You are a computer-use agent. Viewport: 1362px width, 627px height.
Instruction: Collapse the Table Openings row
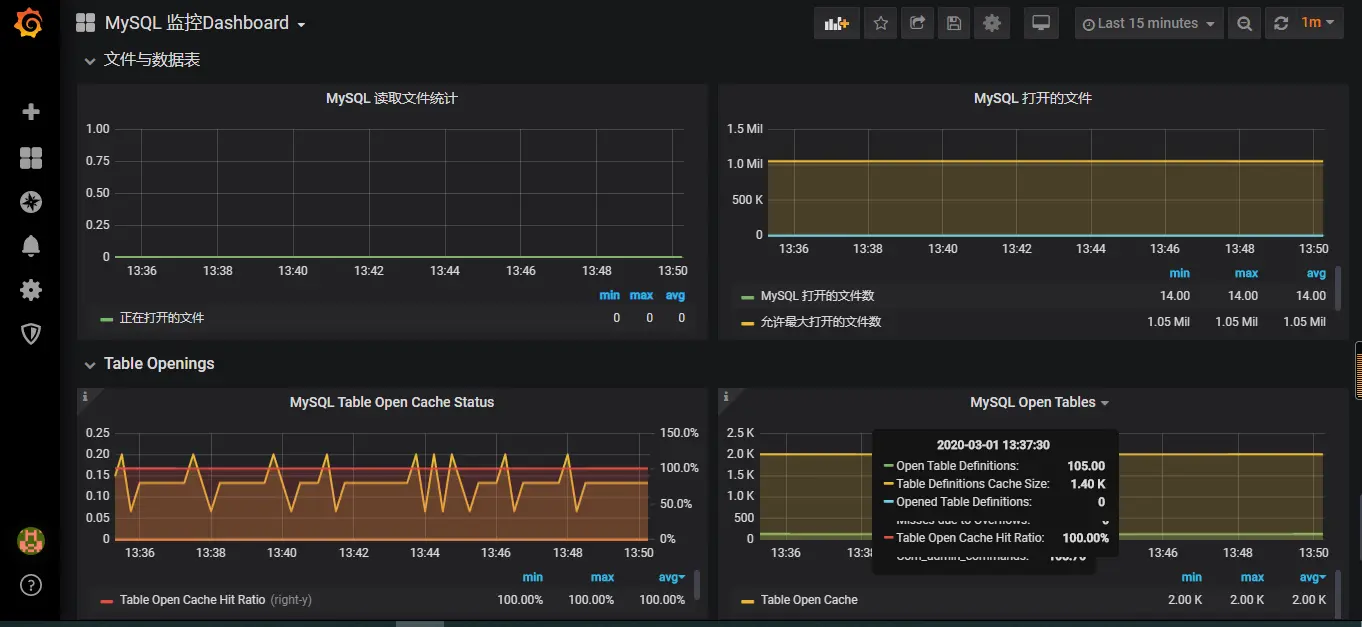pos(158,364)
